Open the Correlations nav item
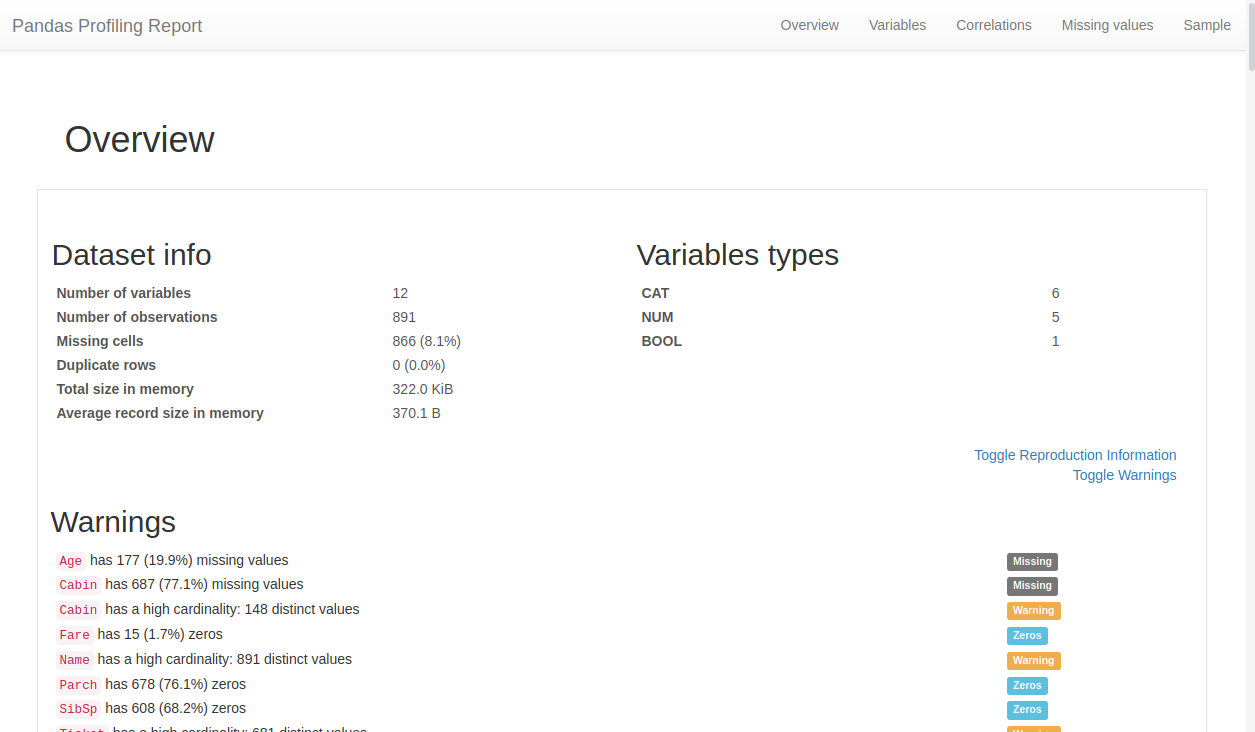1255x732 pixels. click(993, 25)
